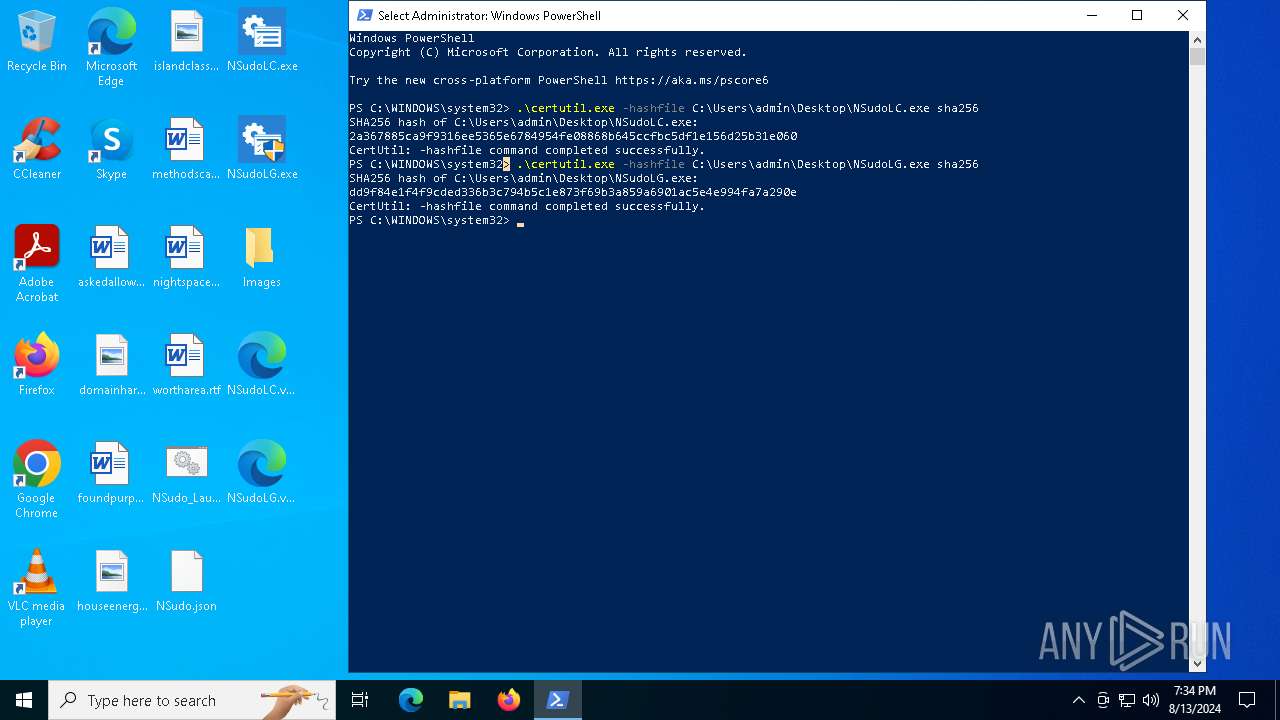1280x720 pixels.
Task: Open the clock showing 7:34 PM
Action: pyautogui.click(x=1195, y=700)
